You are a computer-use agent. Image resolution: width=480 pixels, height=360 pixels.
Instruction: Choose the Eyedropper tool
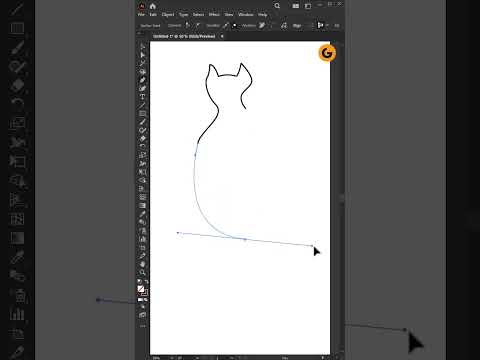143,214
